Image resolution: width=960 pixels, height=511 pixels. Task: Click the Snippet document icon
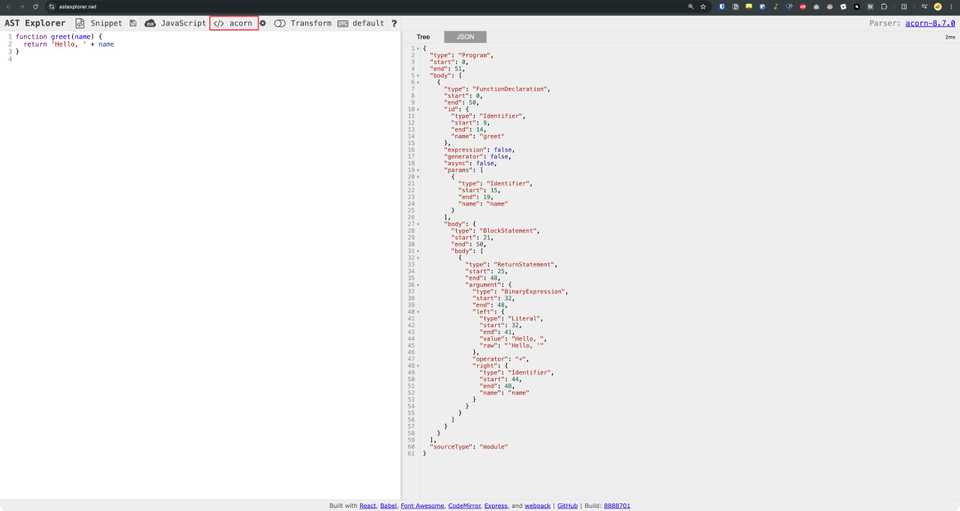80,23
